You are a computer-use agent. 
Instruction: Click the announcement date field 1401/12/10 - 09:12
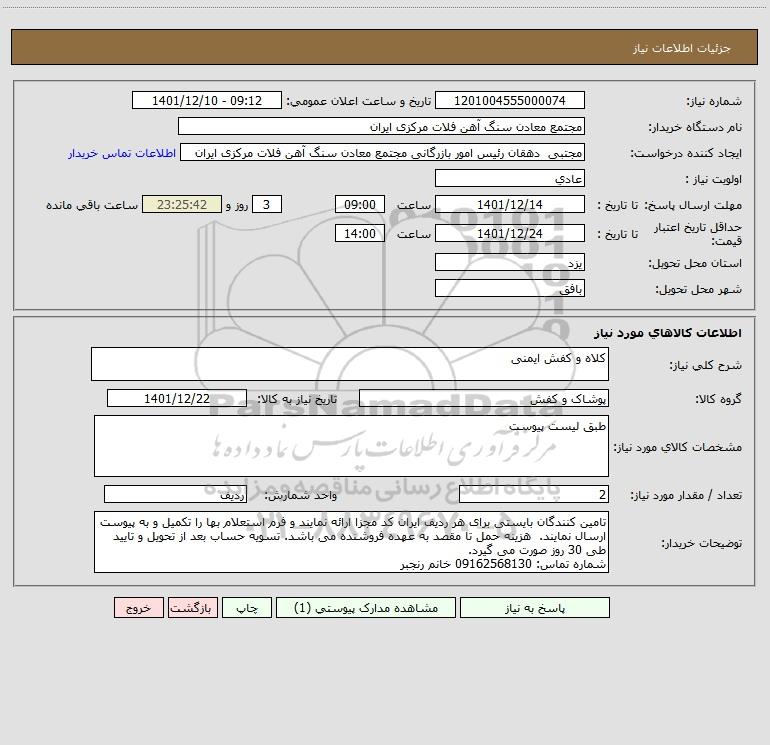tap(207, 100)
